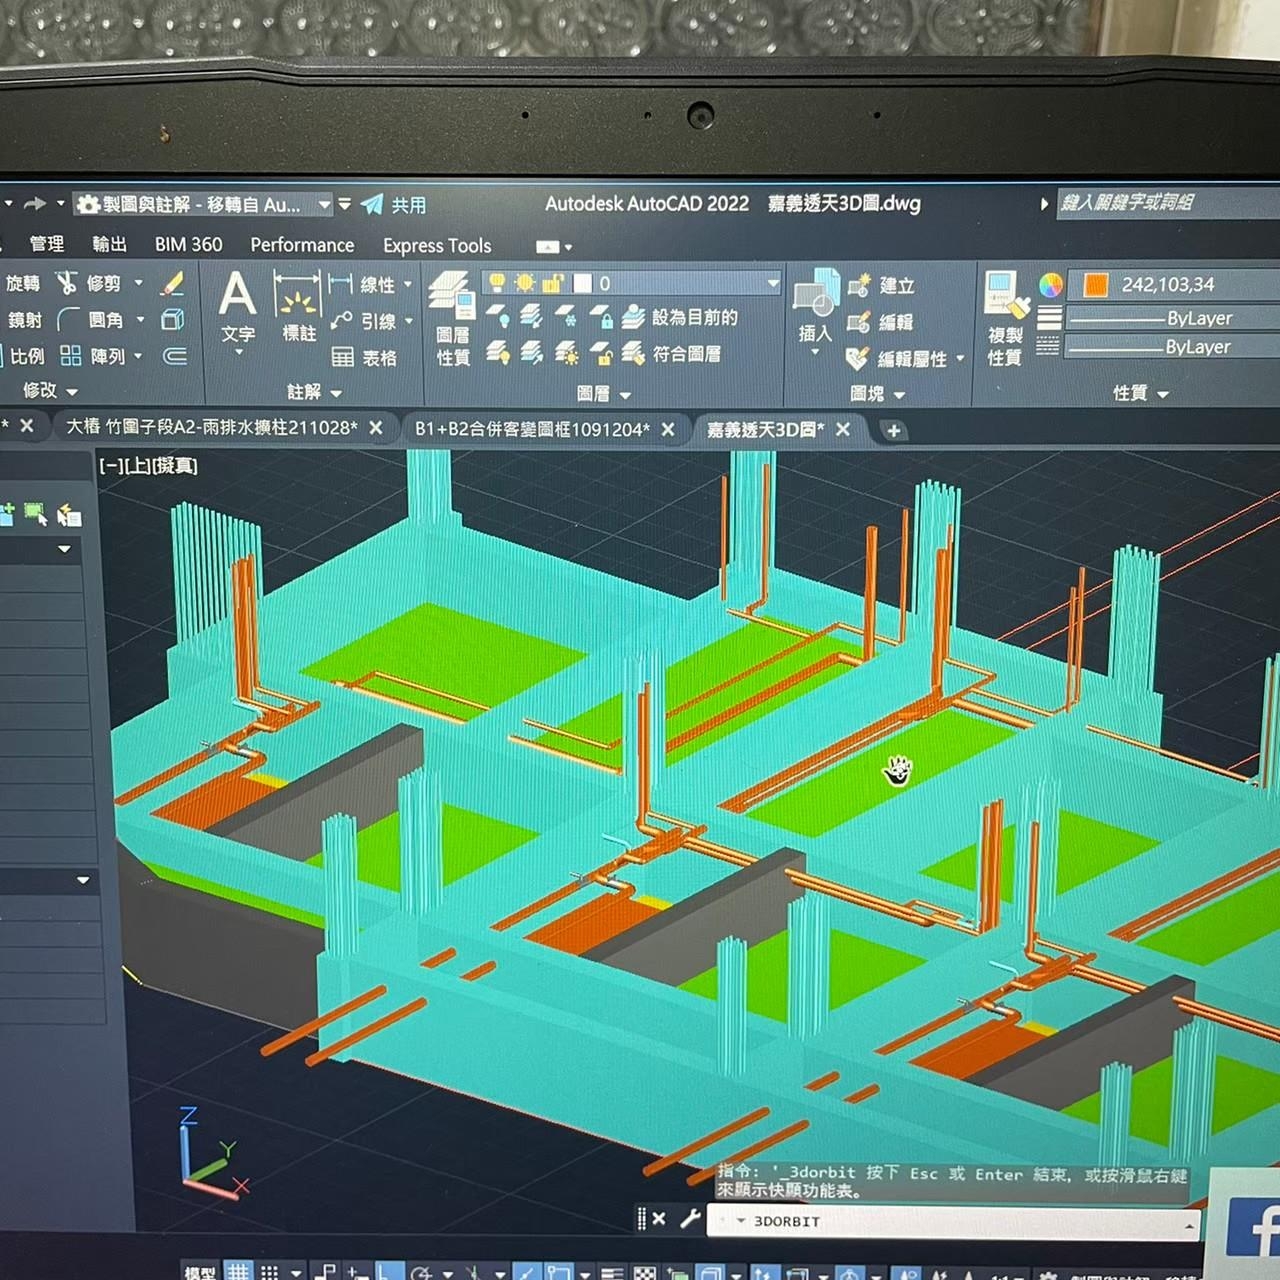The height and width of the screenshot is (1280, 1280).
Task: Expand the 性質 properties panel
Action: coord(1140,393)
